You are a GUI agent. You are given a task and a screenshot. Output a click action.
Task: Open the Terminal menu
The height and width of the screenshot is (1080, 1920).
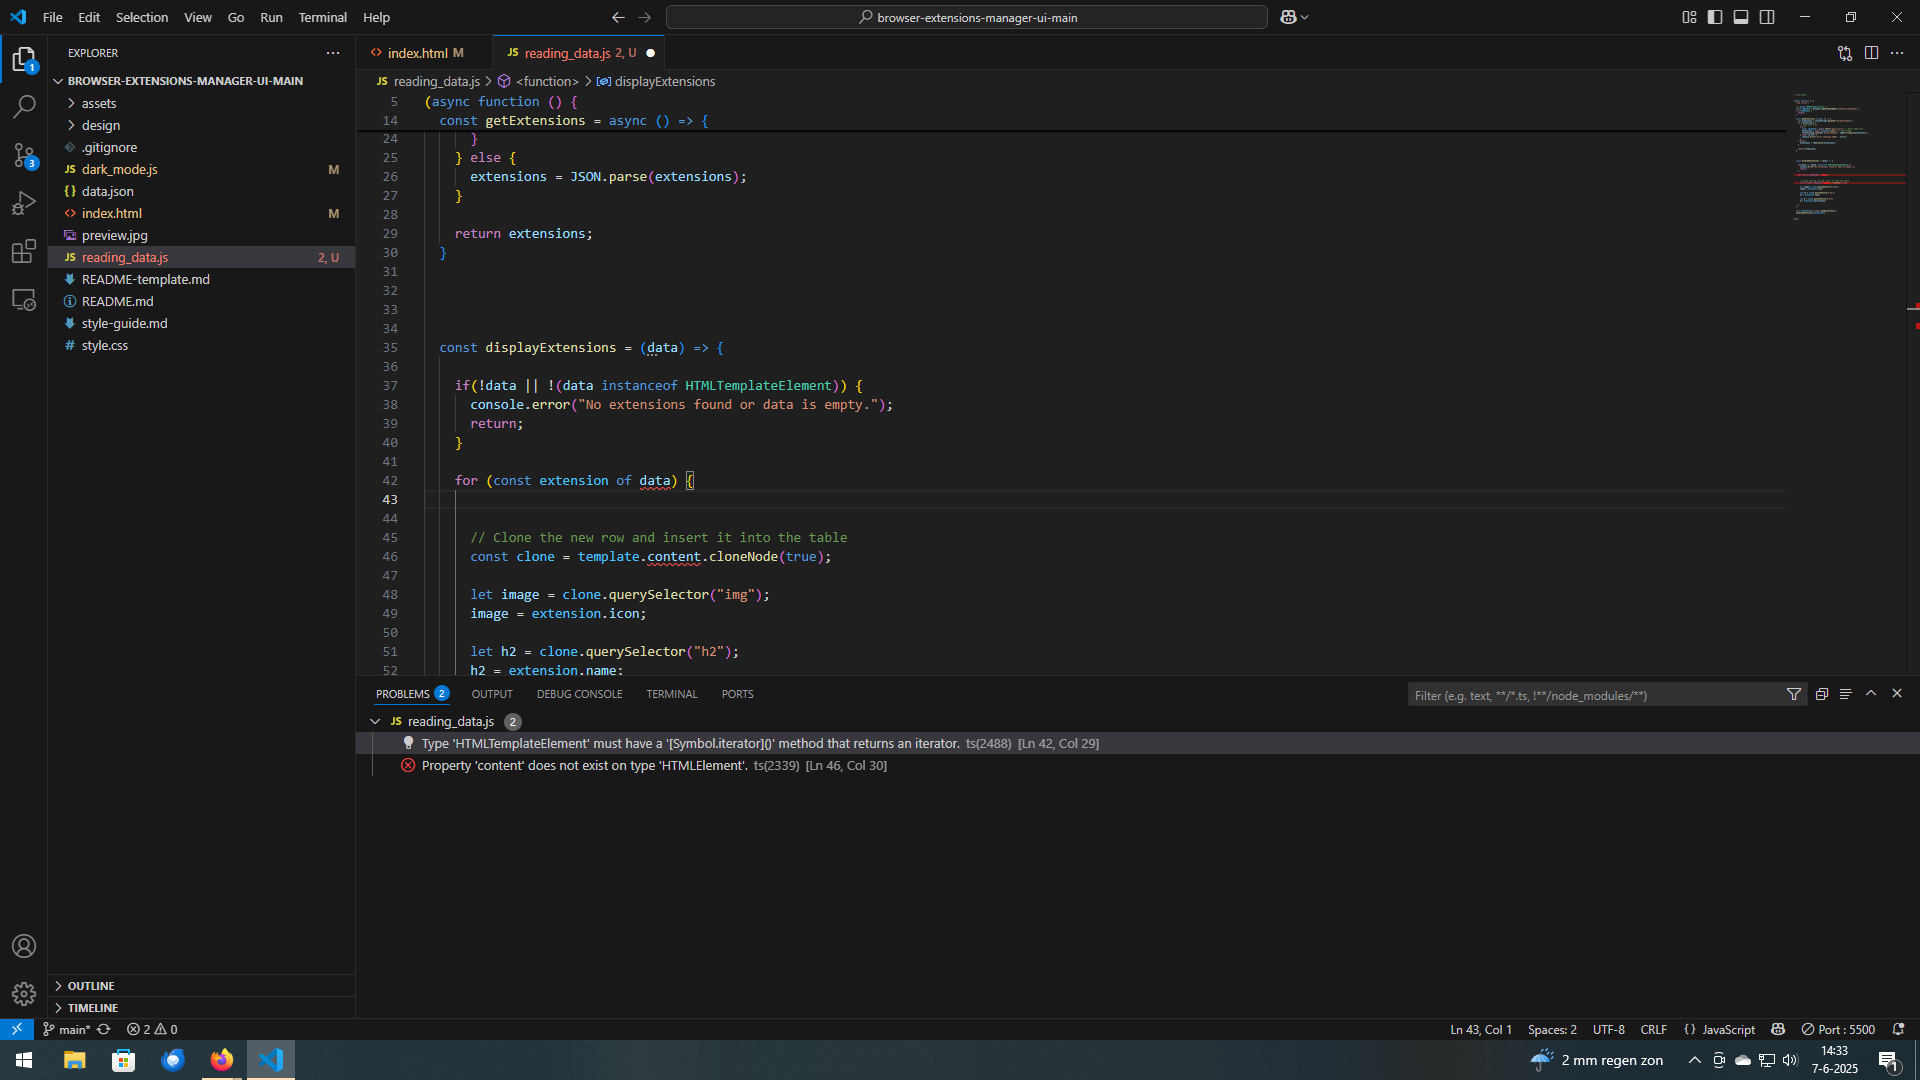click(322, 17)
